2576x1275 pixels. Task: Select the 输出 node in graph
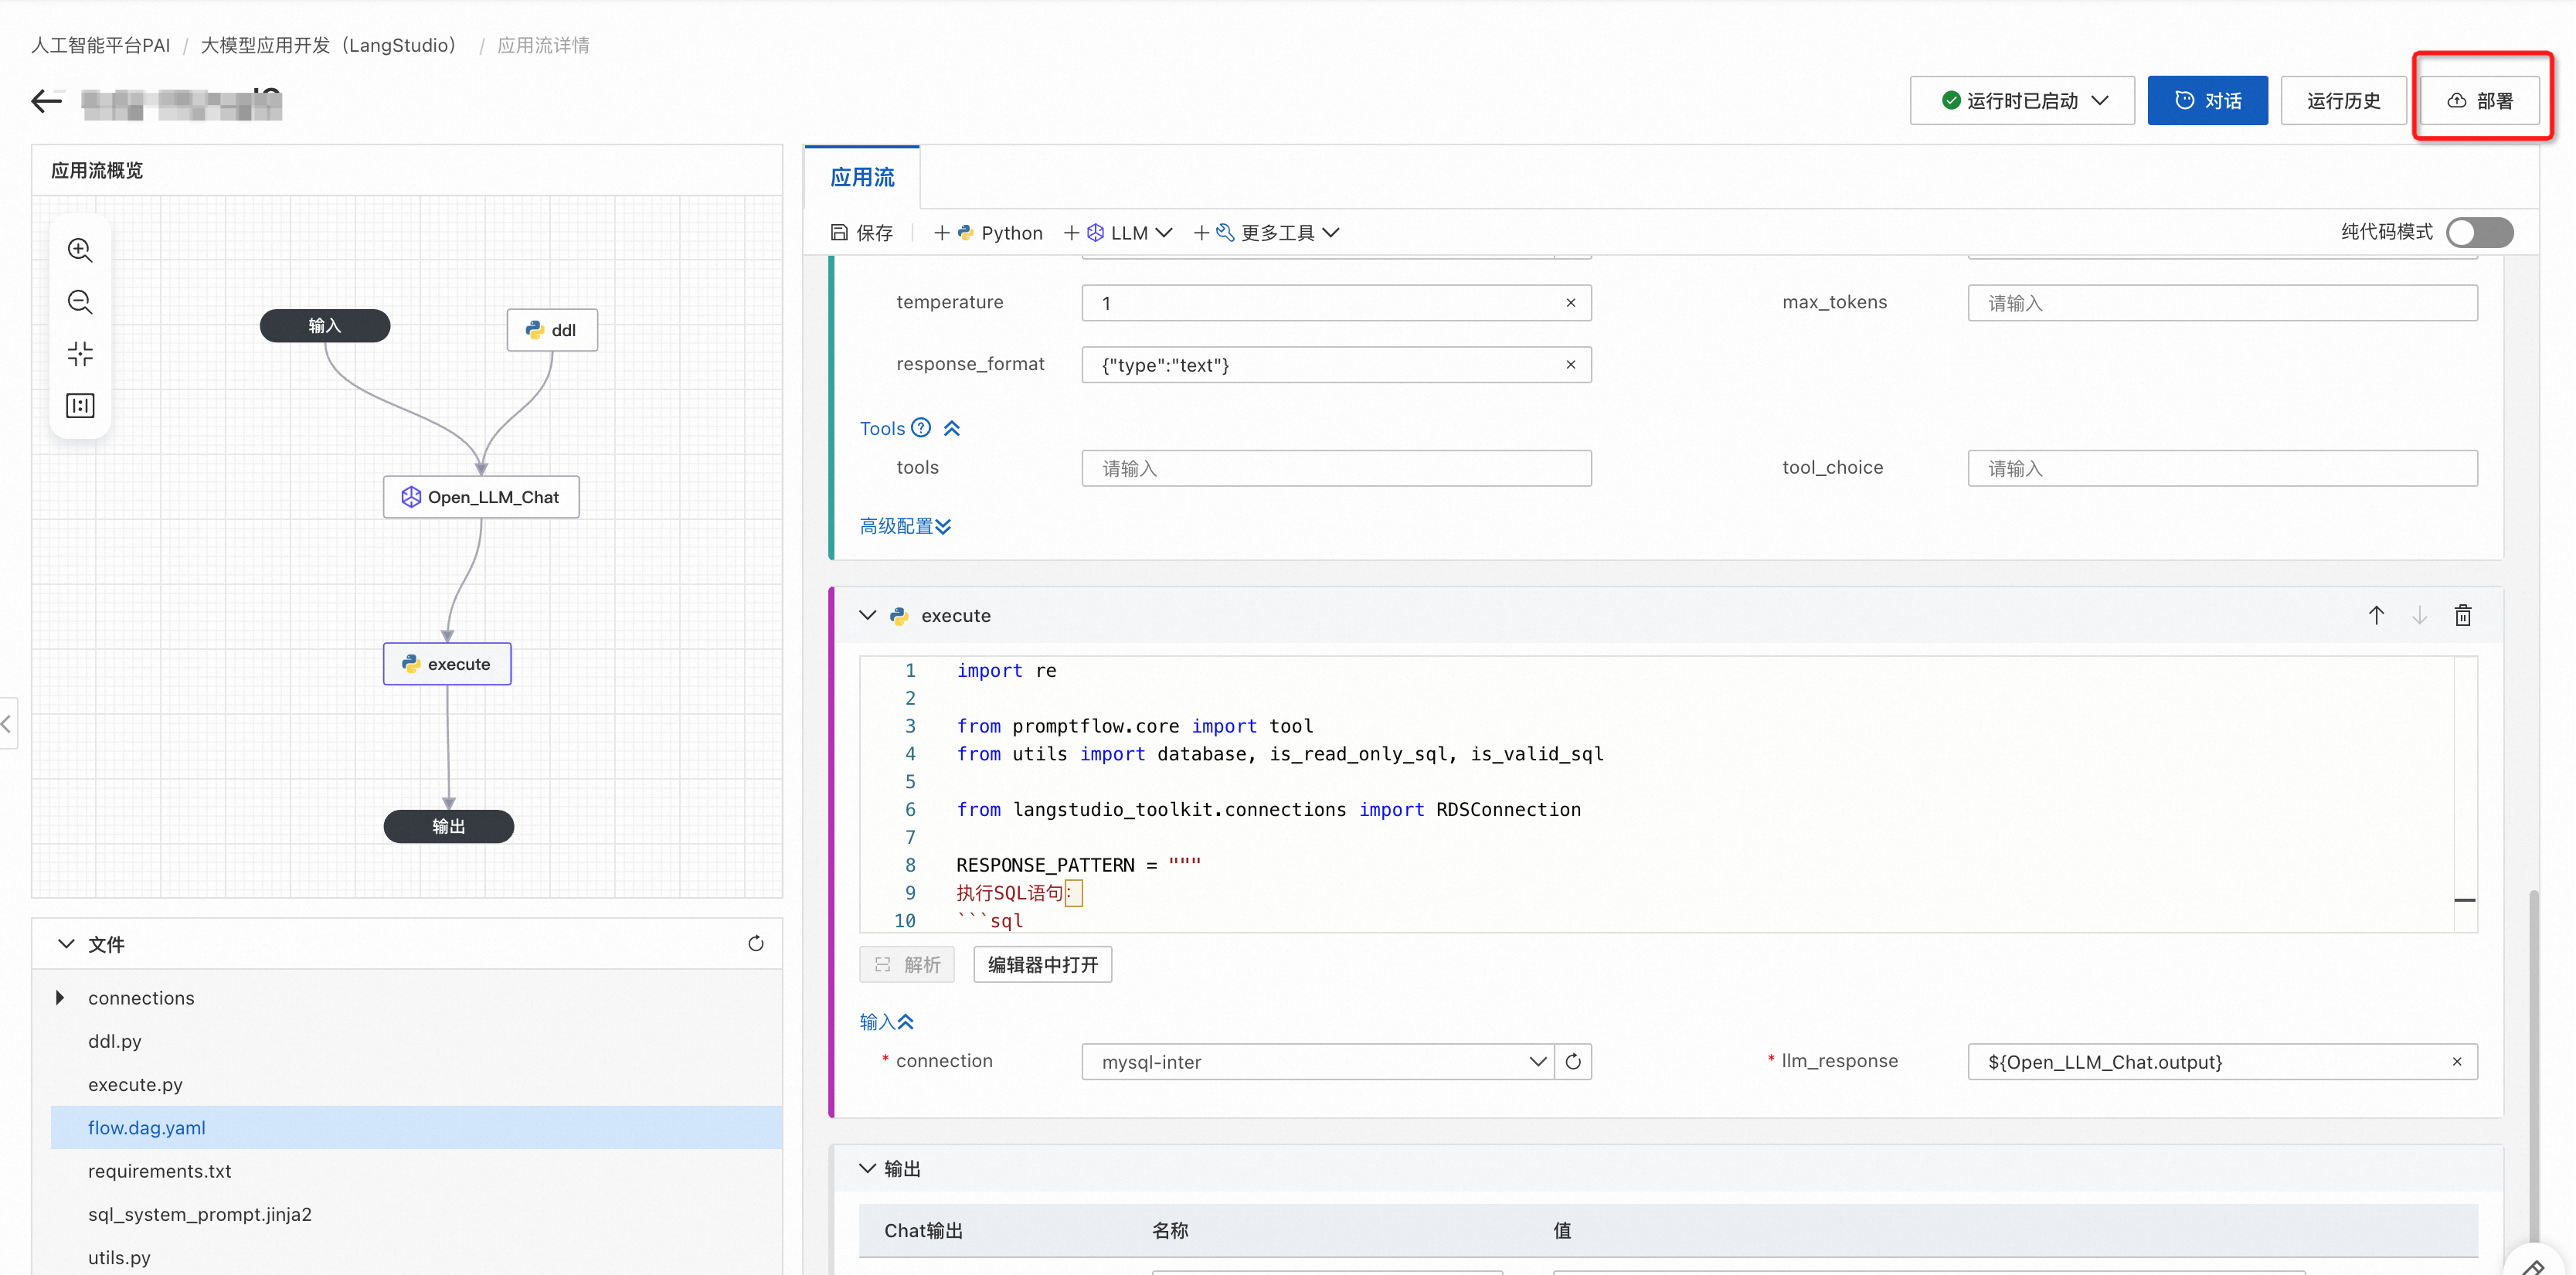click(449, 826)
